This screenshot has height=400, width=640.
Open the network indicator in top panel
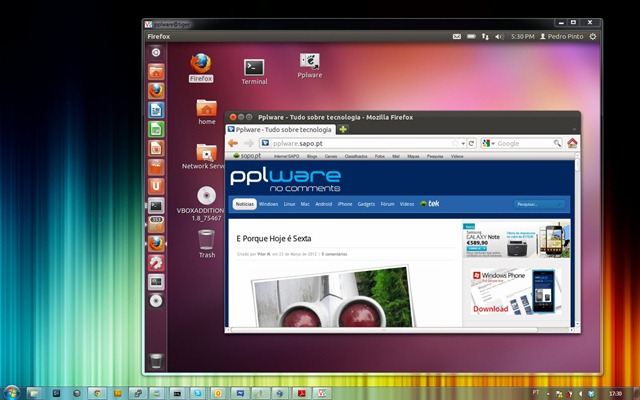pos(485,37)
